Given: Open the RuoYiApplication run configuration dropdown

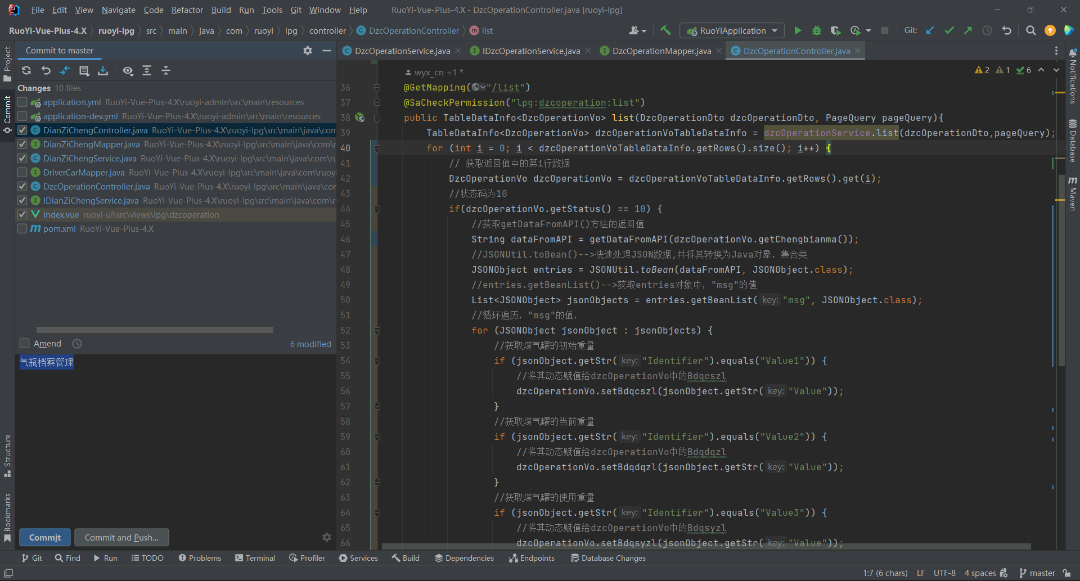Looking at the screenshot, I should coord(731,31).
